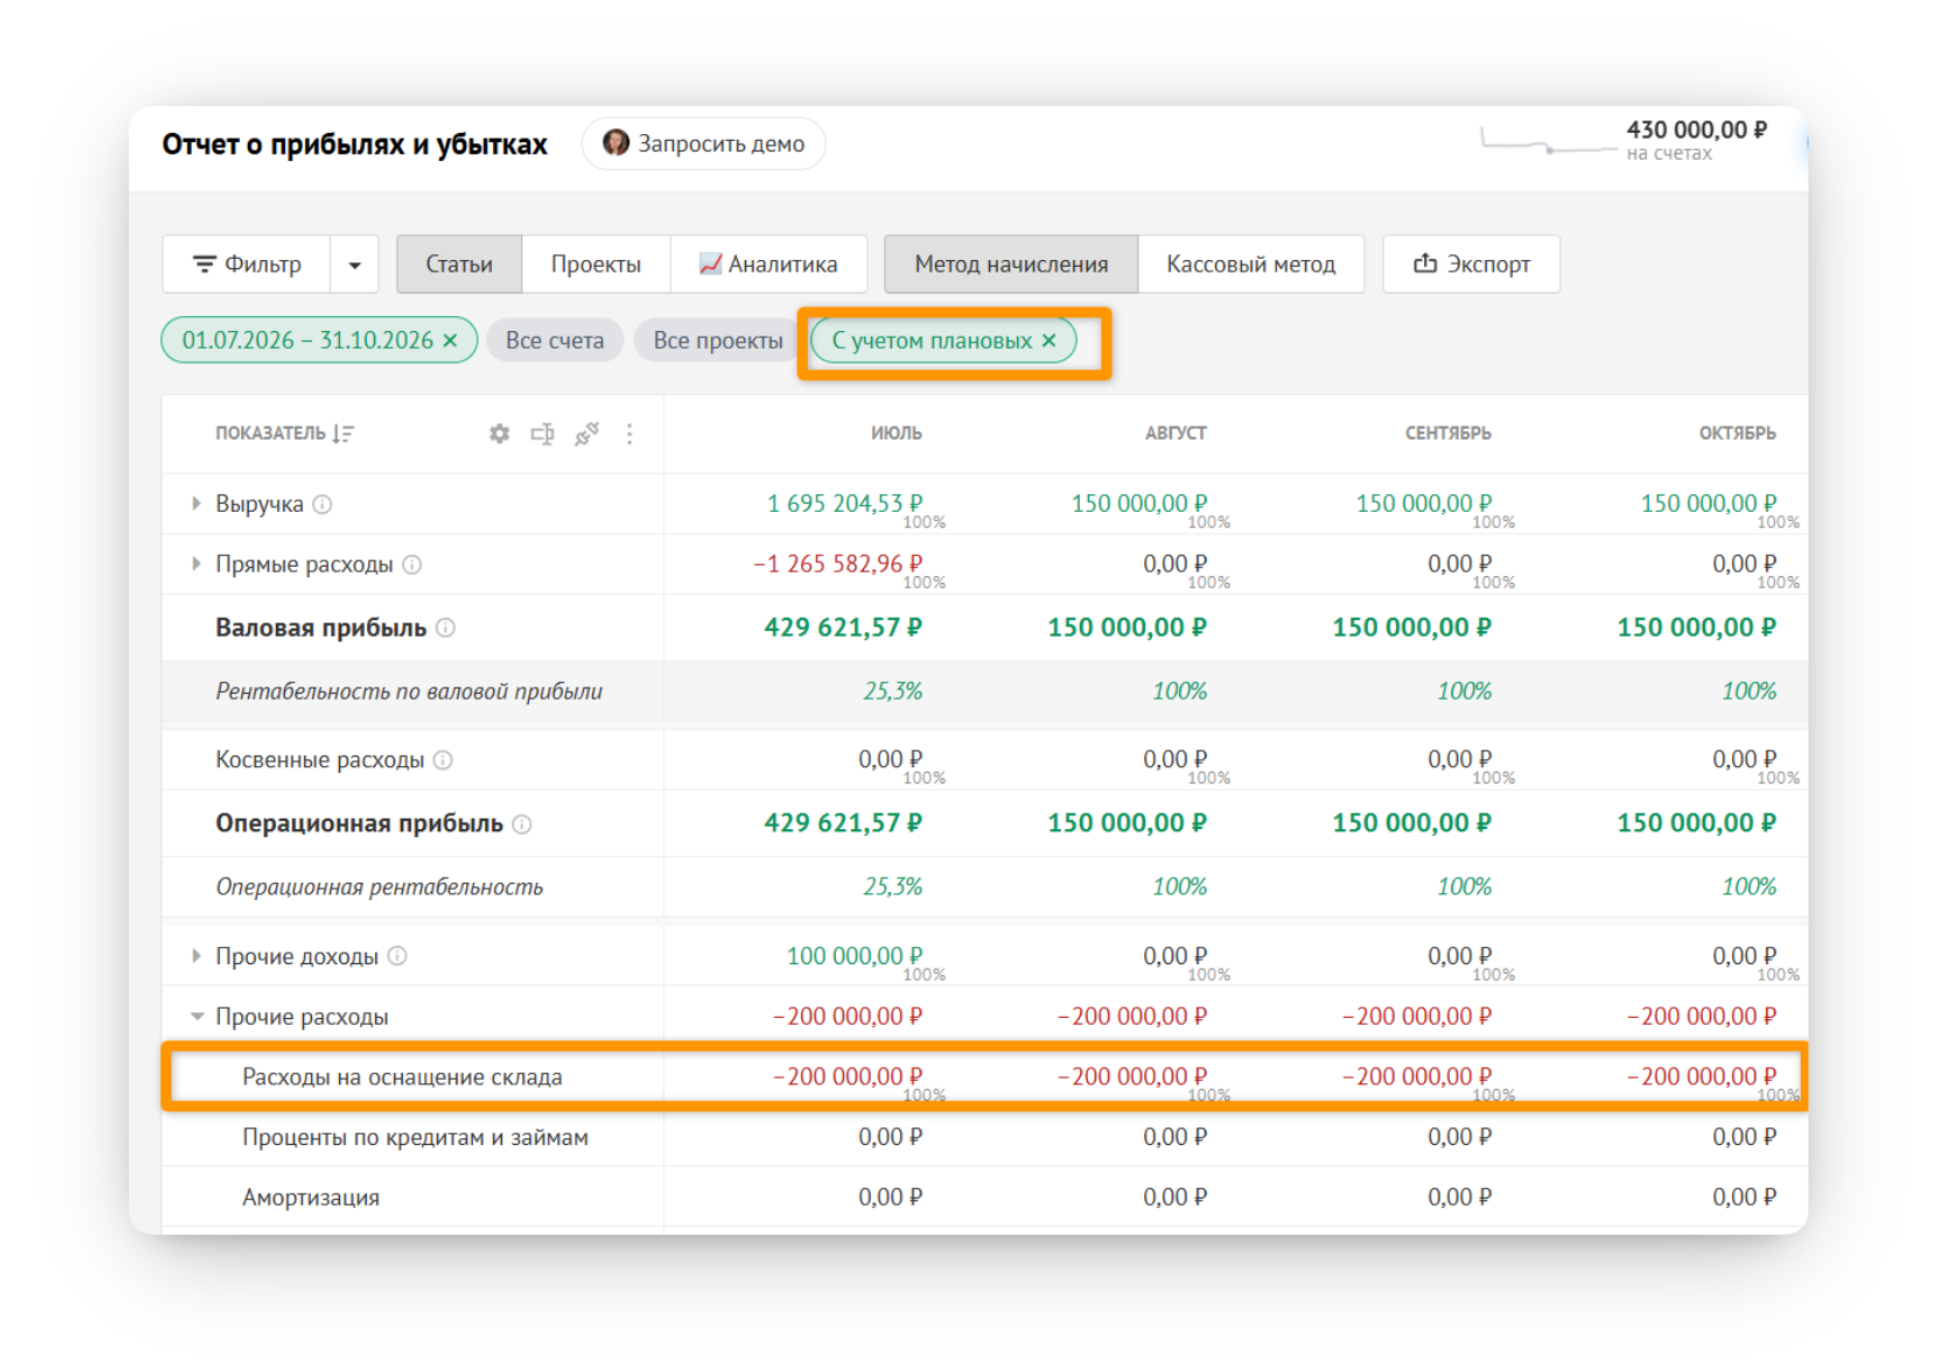1940x1365 pixels.
Task: Click info icon next to Выручка
Action: (x=322, y=504)
